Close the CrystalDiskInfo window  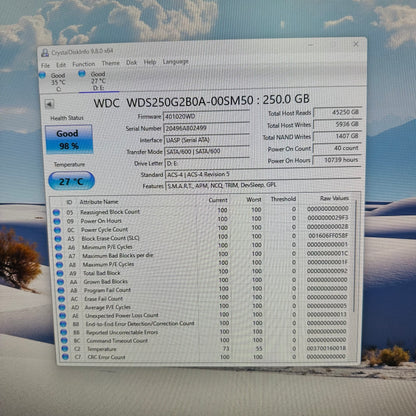[356, 44]
